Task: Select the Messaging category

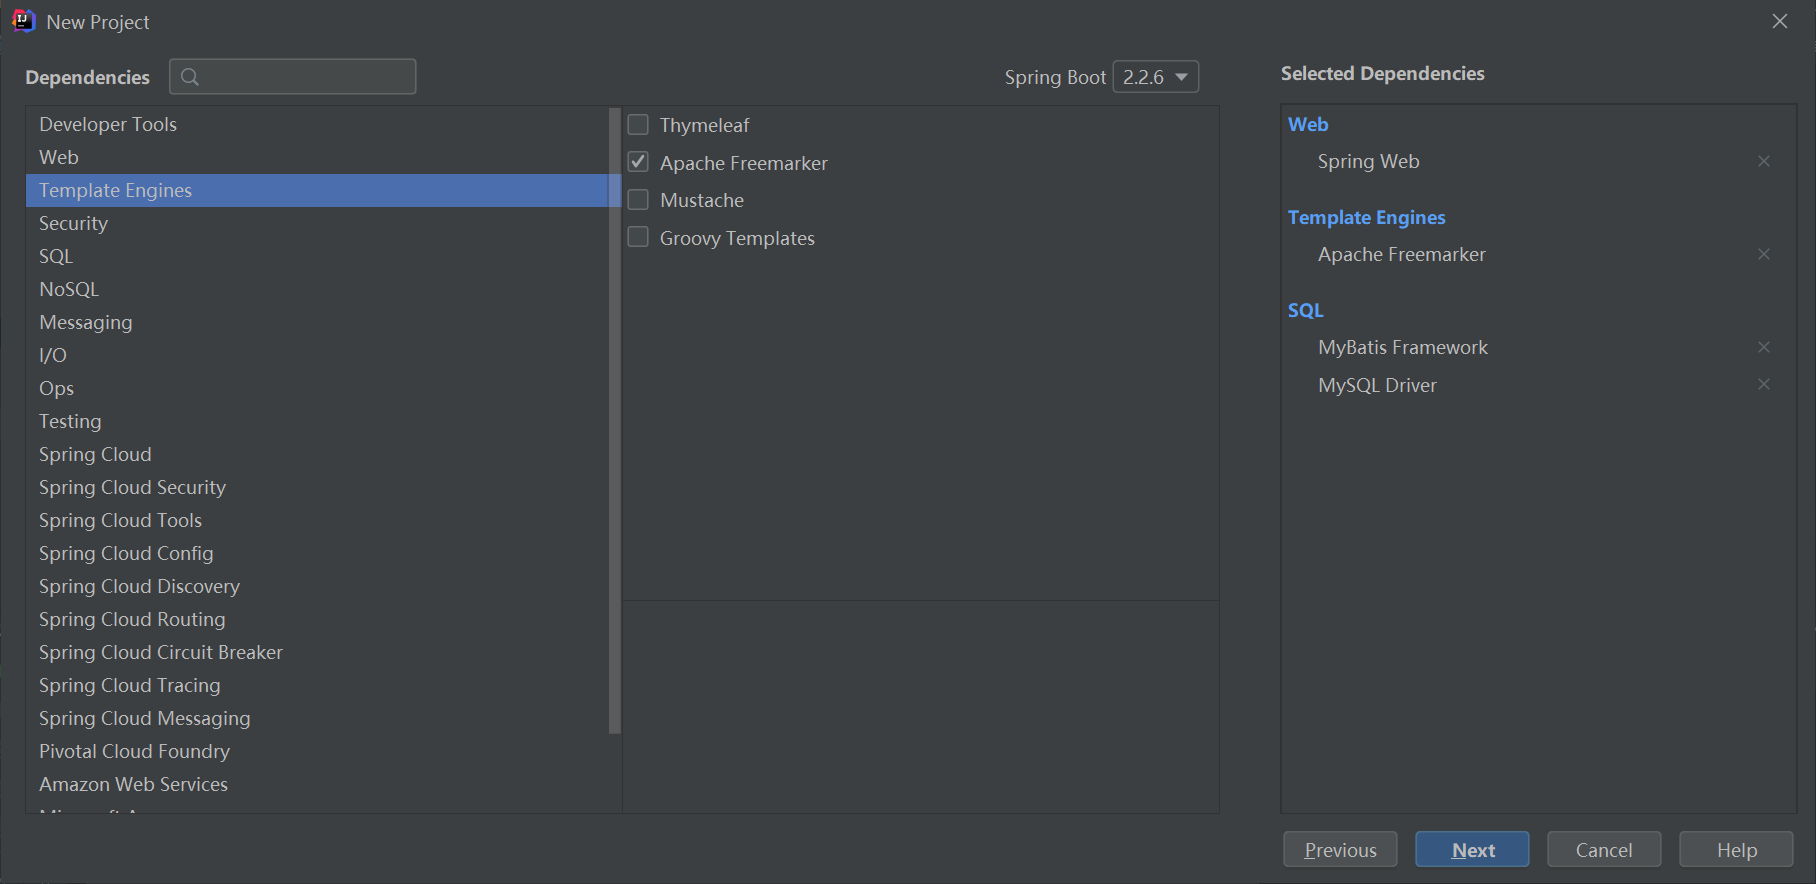Action: coord(317,322)
